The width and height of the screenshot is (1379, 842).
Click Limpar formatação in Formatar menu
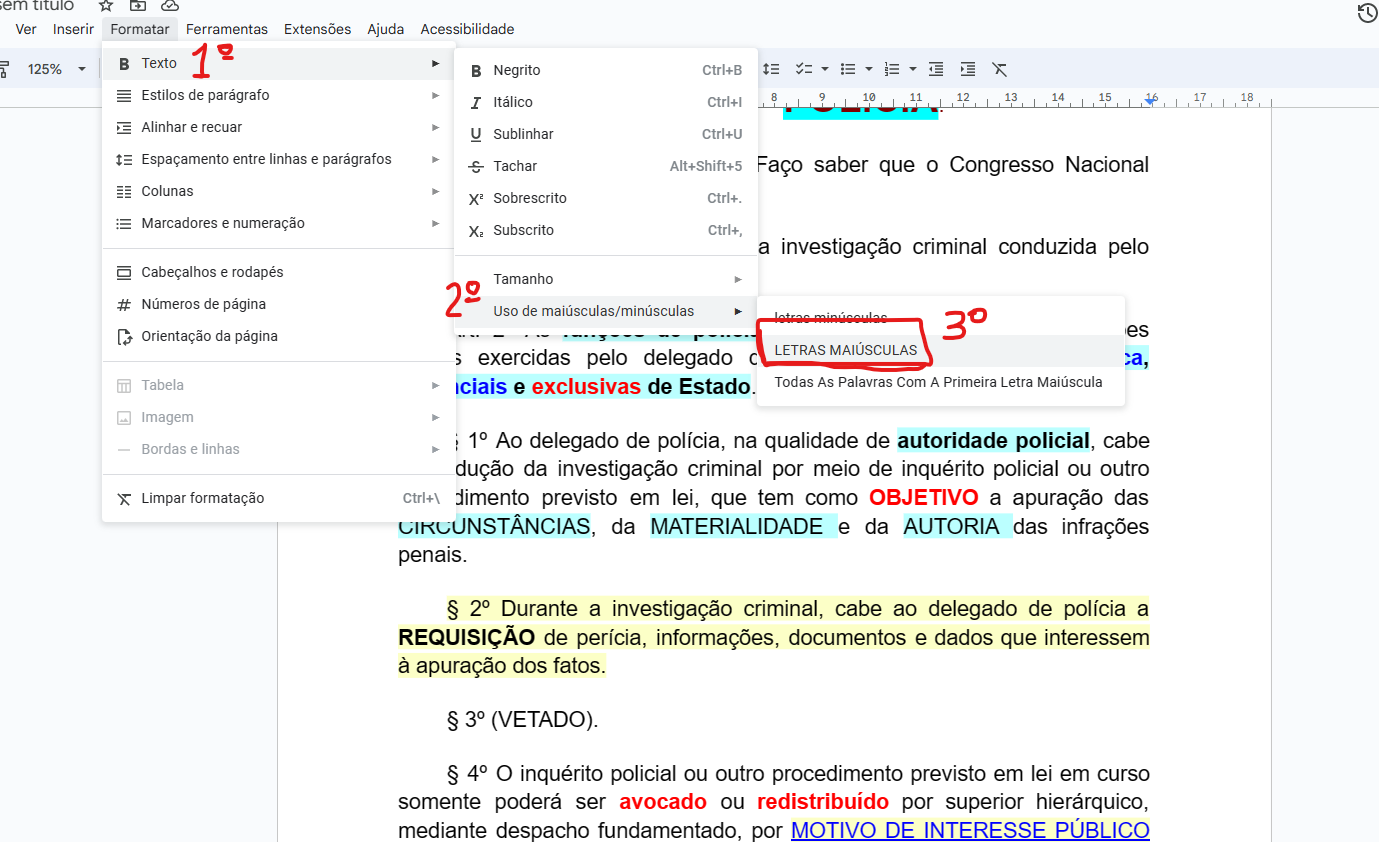click(x=279, y=498)
